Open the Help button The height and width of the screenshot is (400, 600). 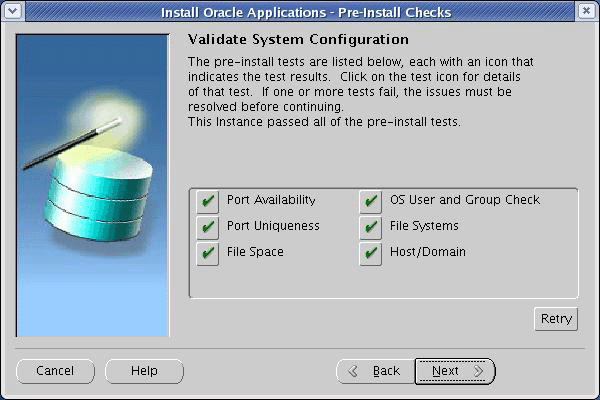(x=144, y=371)
